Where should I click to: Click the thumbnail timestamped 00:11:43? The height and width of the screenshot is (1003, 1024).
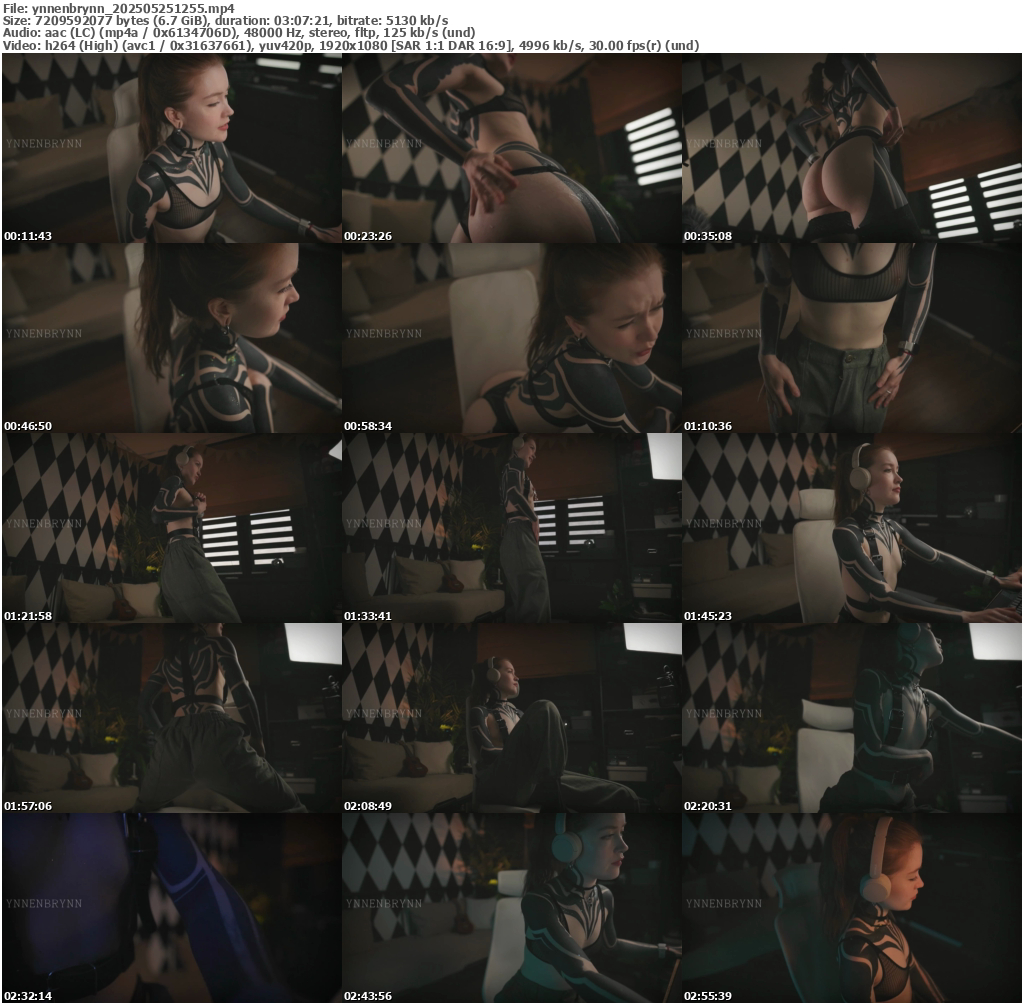click(171, 148)
